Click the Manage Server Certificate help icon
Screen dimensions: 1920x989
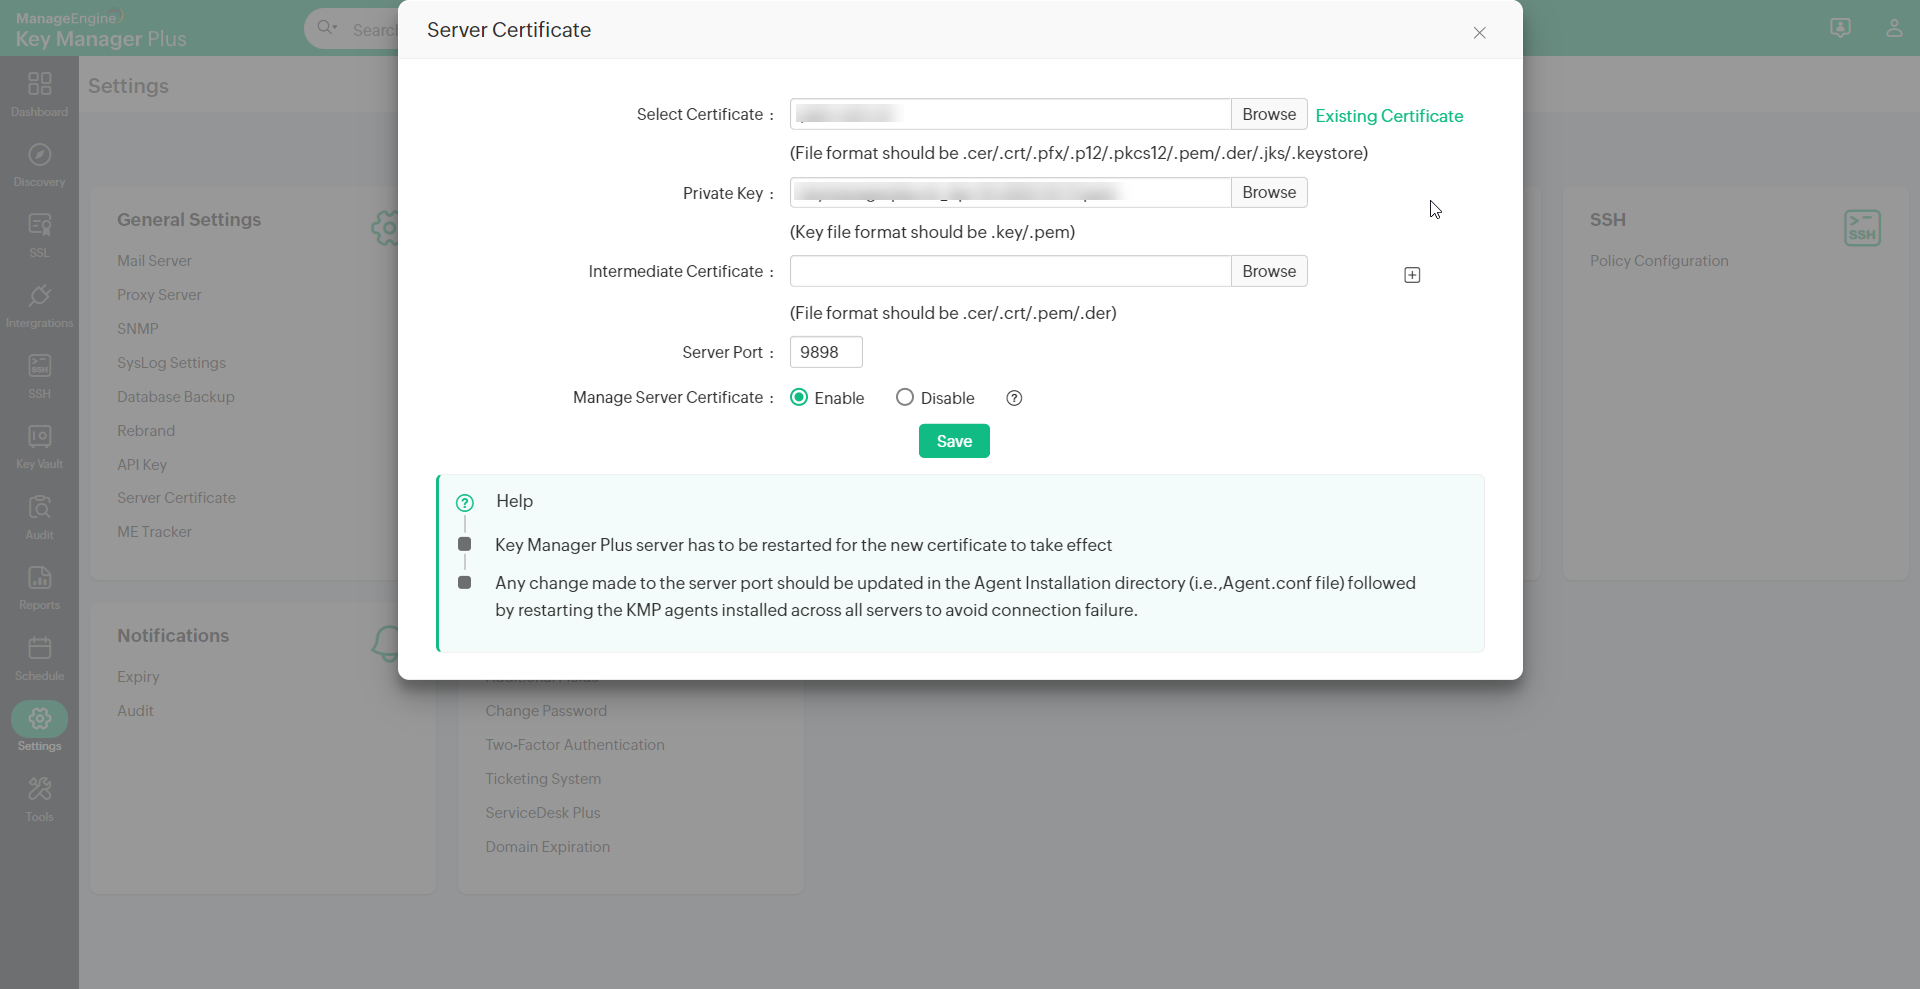pyautogui.click(x=1014, y=398)
